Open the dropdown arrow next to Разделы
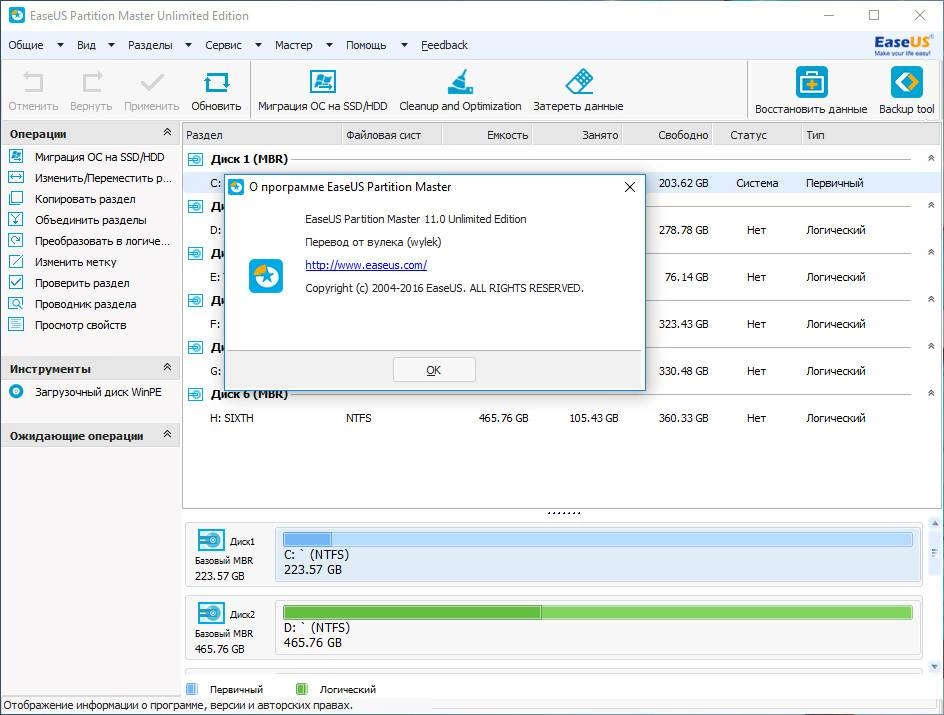The height and width of the screenshot is (715, 944). pyautogui.click(x=188, y=45)
